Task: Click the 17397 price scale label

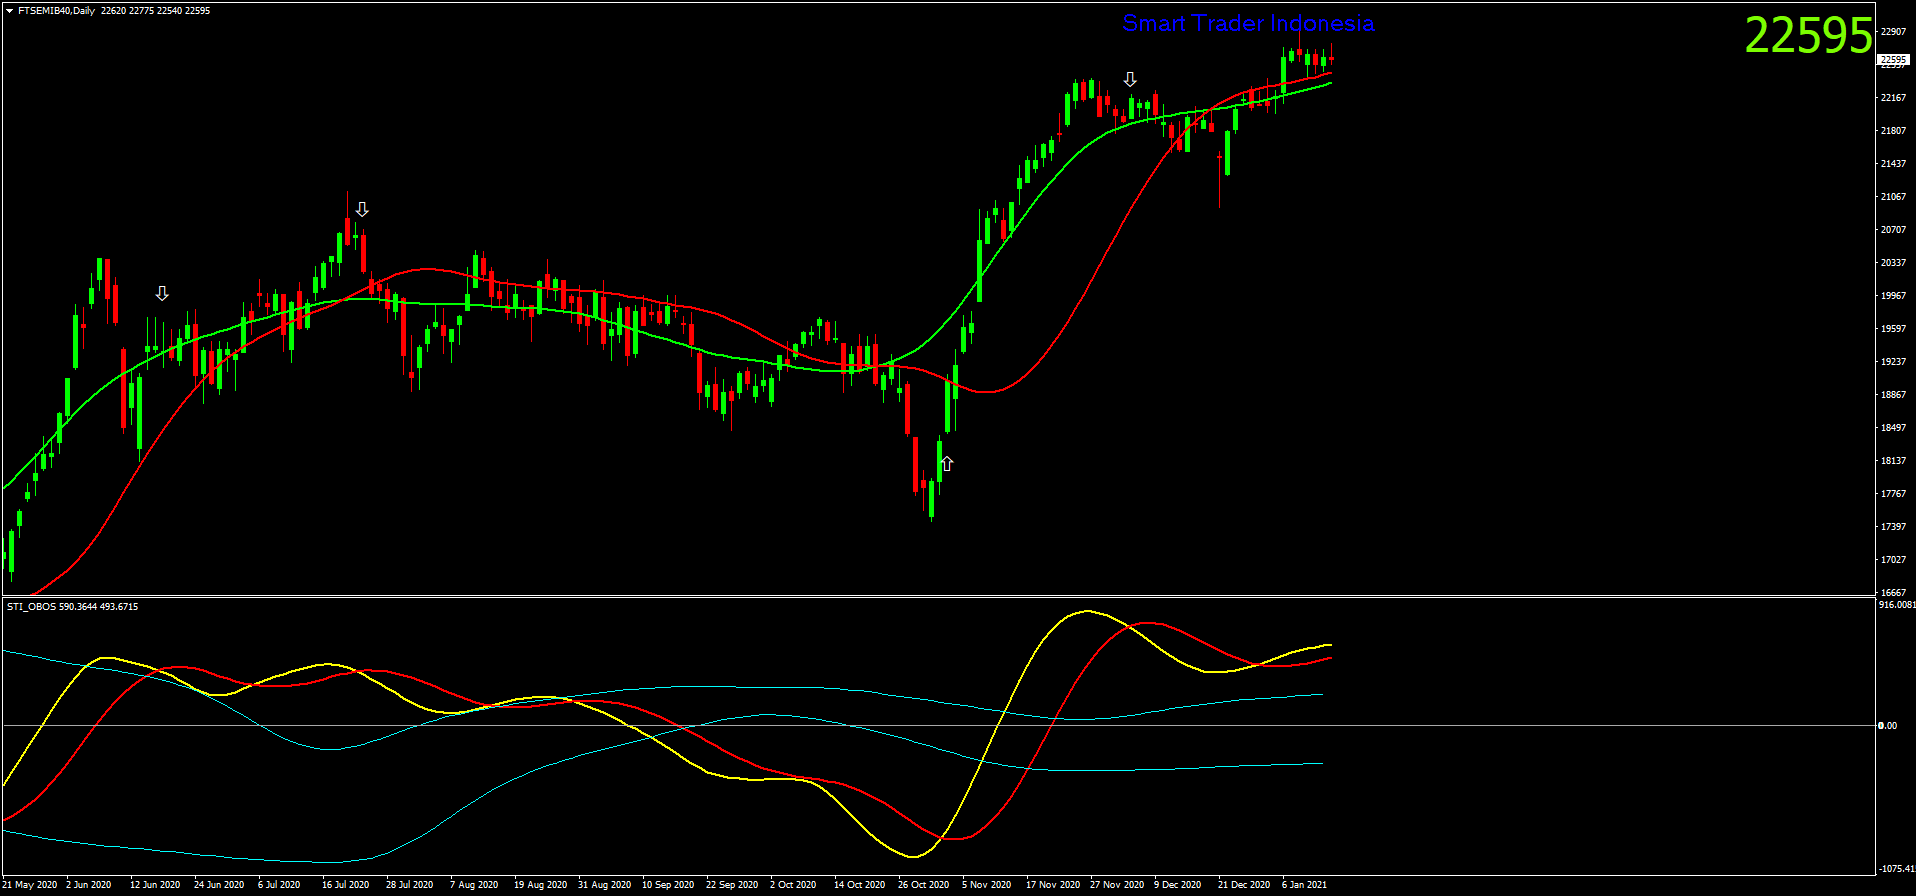Action: [x=1893, y=527]
